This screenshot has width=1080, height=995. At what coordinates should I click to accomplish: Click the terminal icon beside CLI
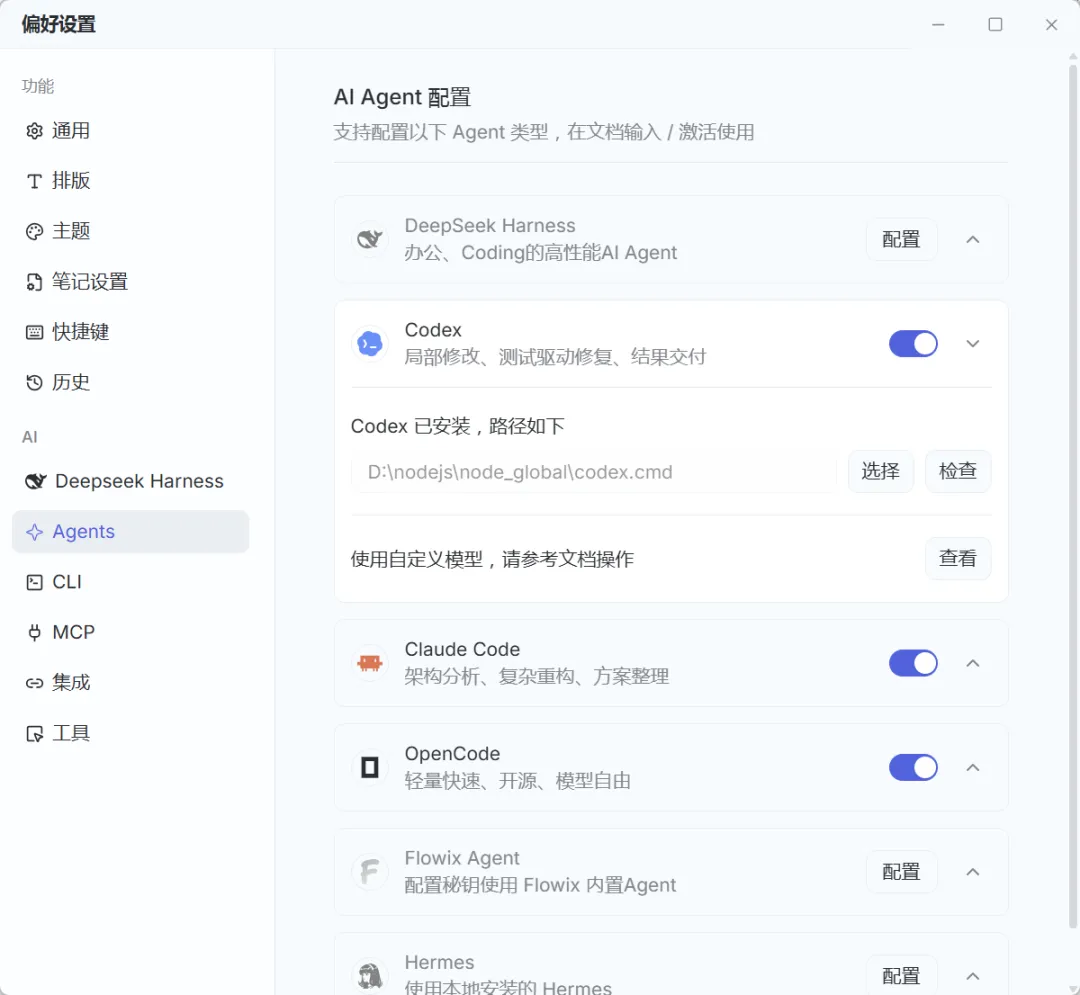(x=34, y=583)
